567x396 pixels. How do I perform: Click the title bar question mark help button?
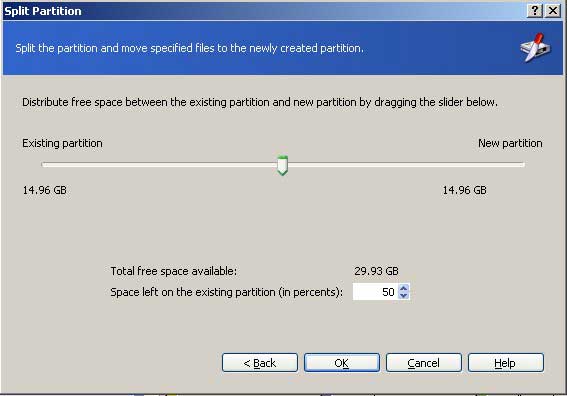click(535, 10)
